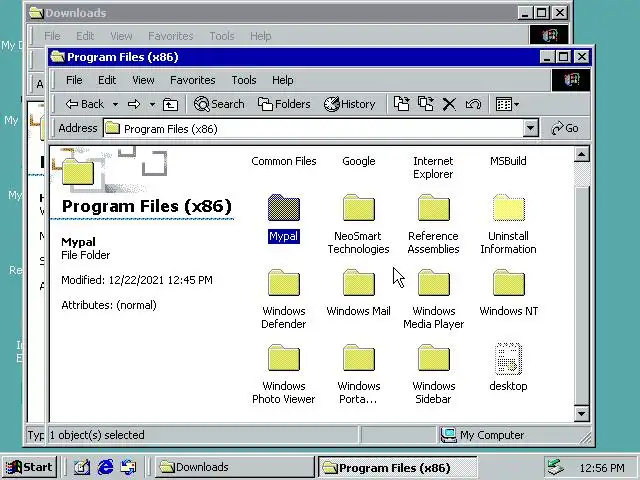Image resolution: width=640 pixels, height=480 pixels.
Task: Click the Undo toolbar icon
Action: tap(473, 104)
